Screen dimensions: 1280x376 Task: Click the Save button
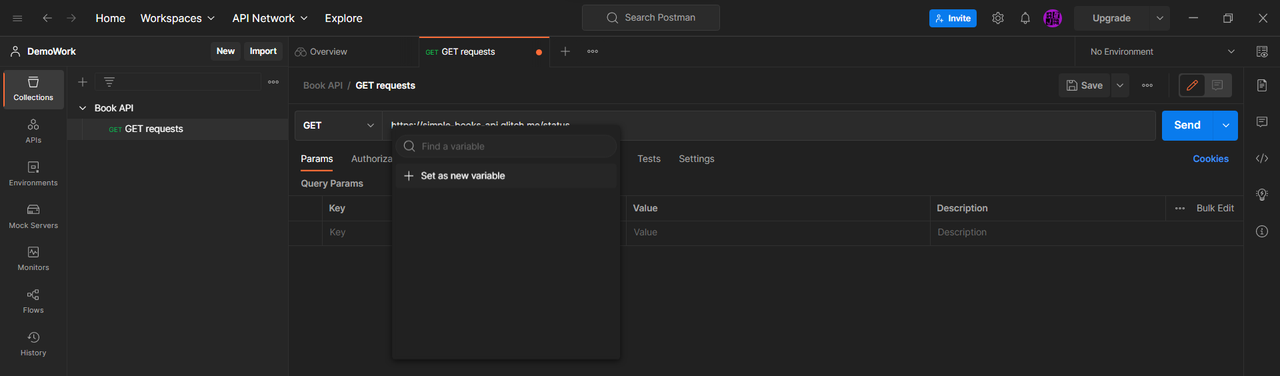[x=1085, y=85]
